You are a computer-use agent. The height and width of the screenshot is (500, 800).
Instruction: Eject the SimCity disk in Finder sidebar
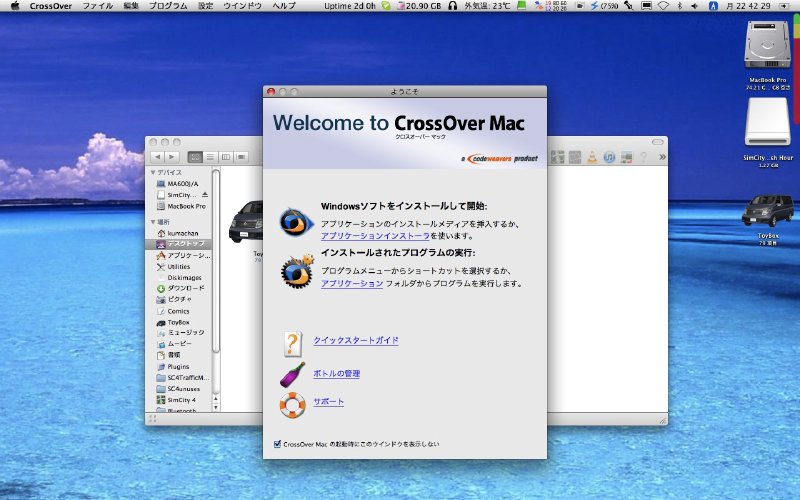tap(205, 195)
